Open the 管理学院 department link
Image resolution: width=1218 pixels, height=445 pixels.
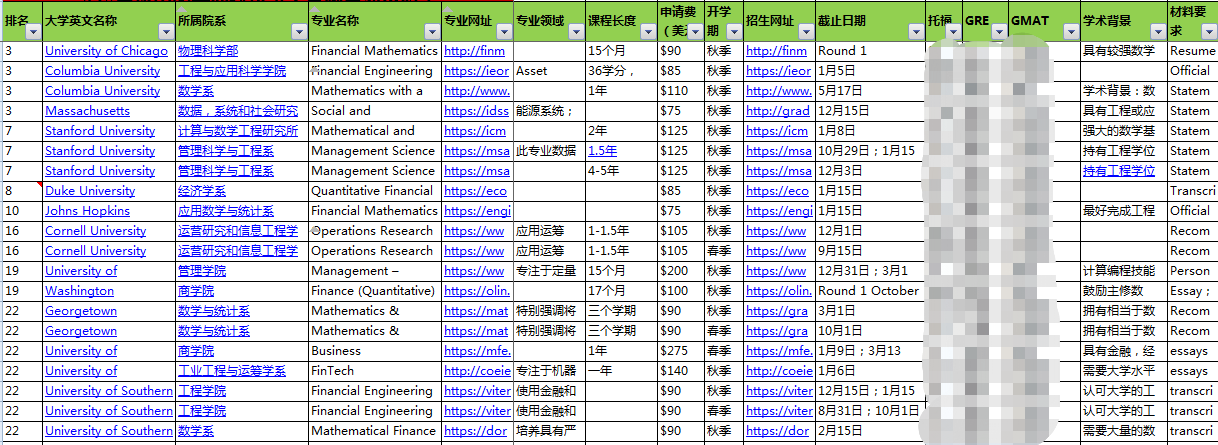pos(202,271)
